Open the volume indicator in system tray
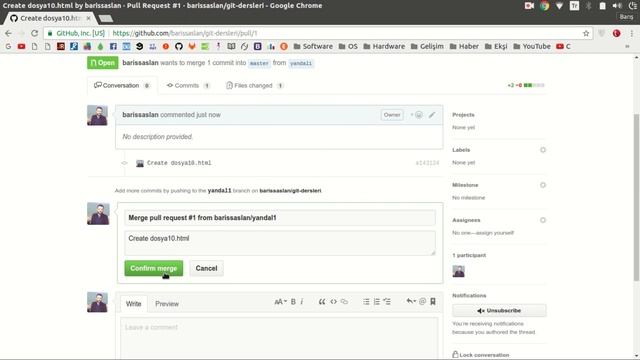 coord(617,6)
